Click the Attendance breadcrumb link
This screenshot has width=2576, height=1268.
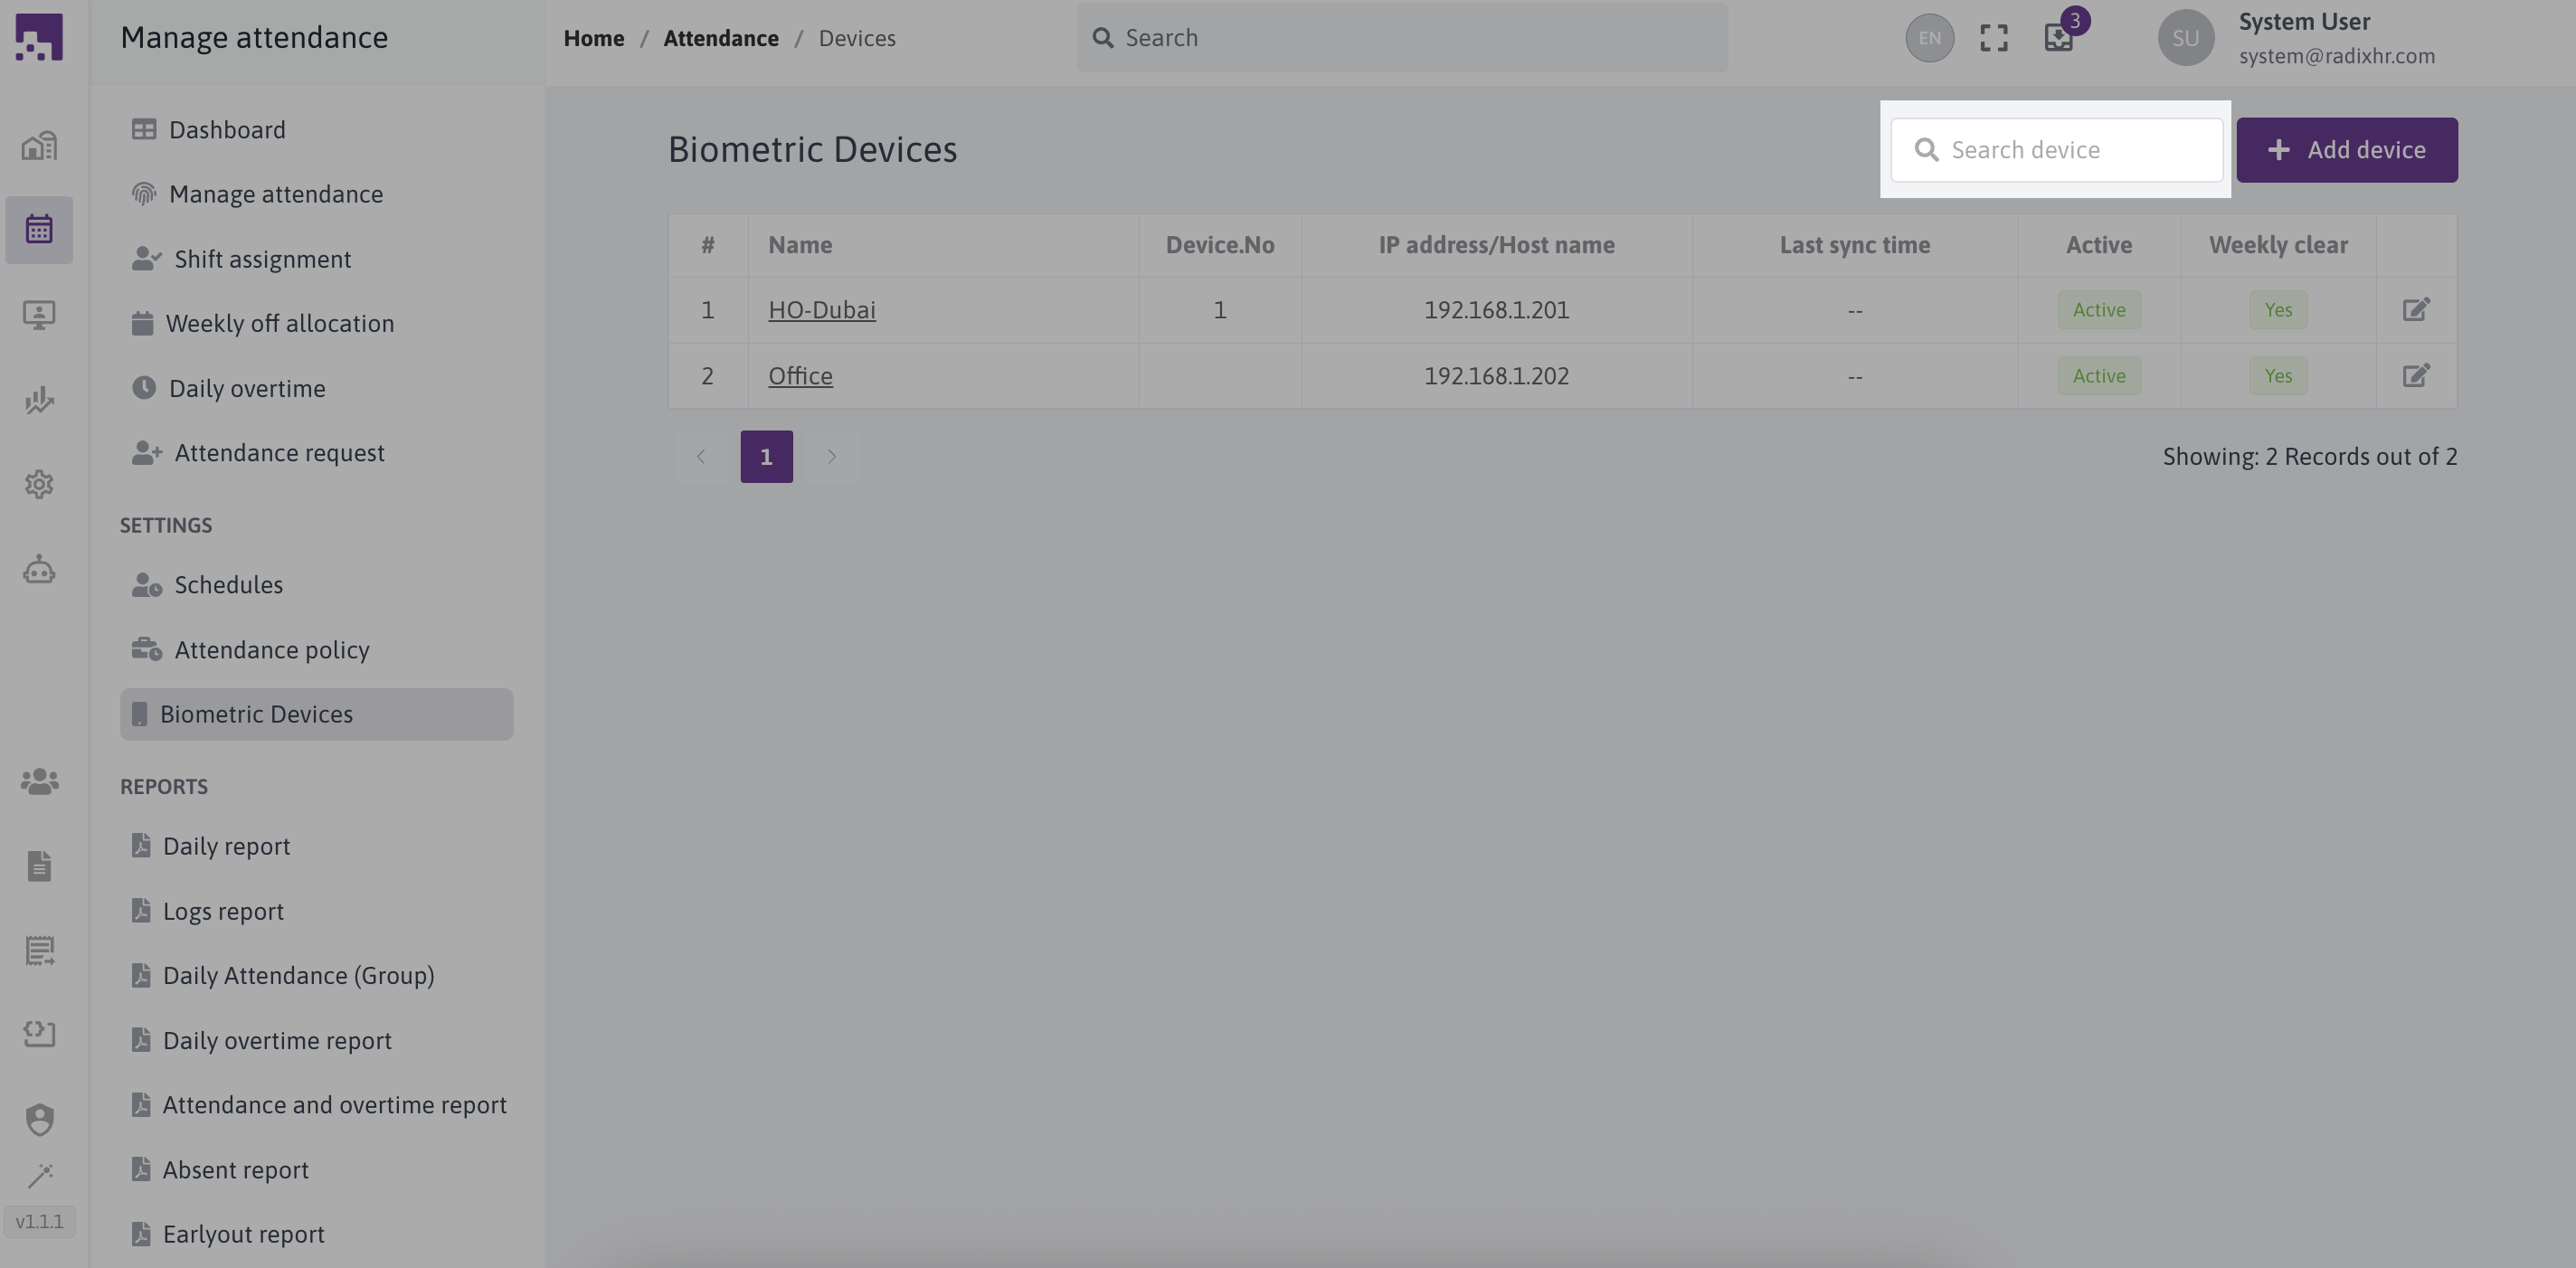[720, 38]
